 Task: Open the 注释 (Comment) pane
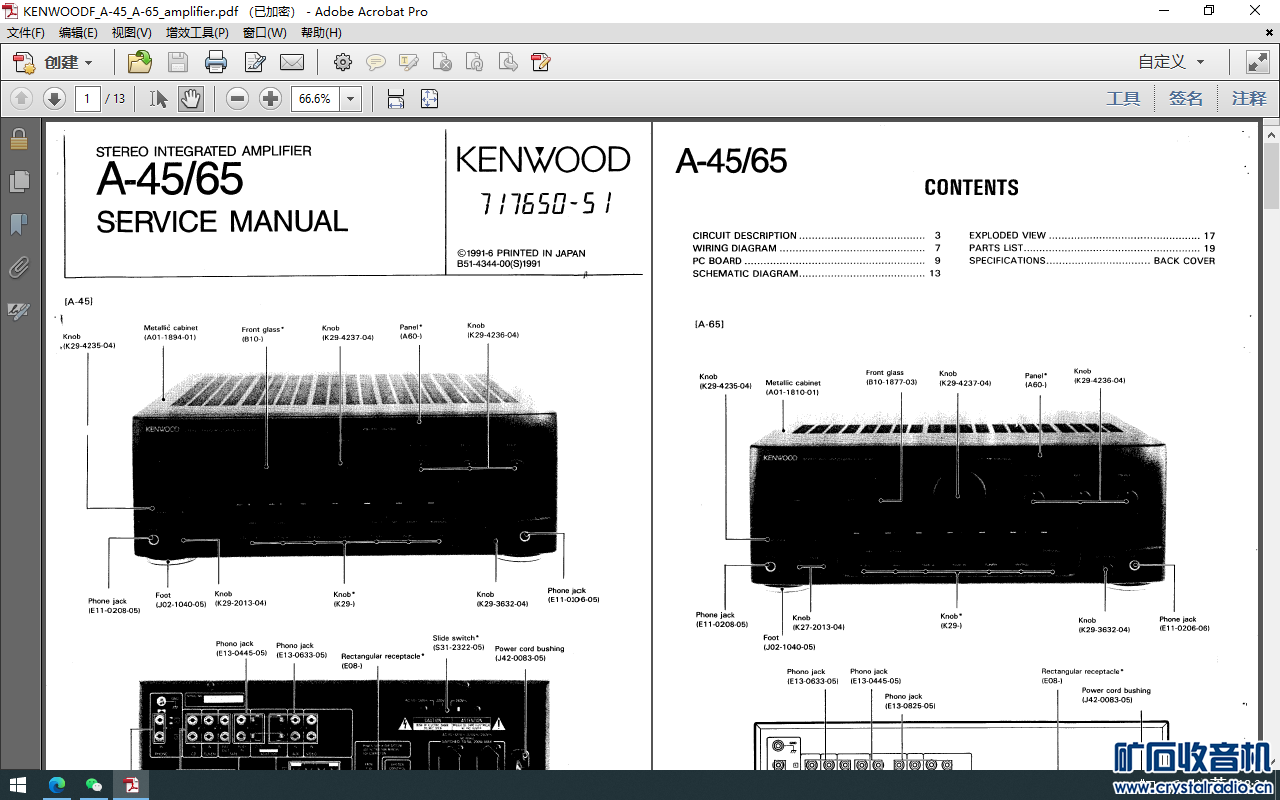pyautogui.click(x=1249, y=98)
